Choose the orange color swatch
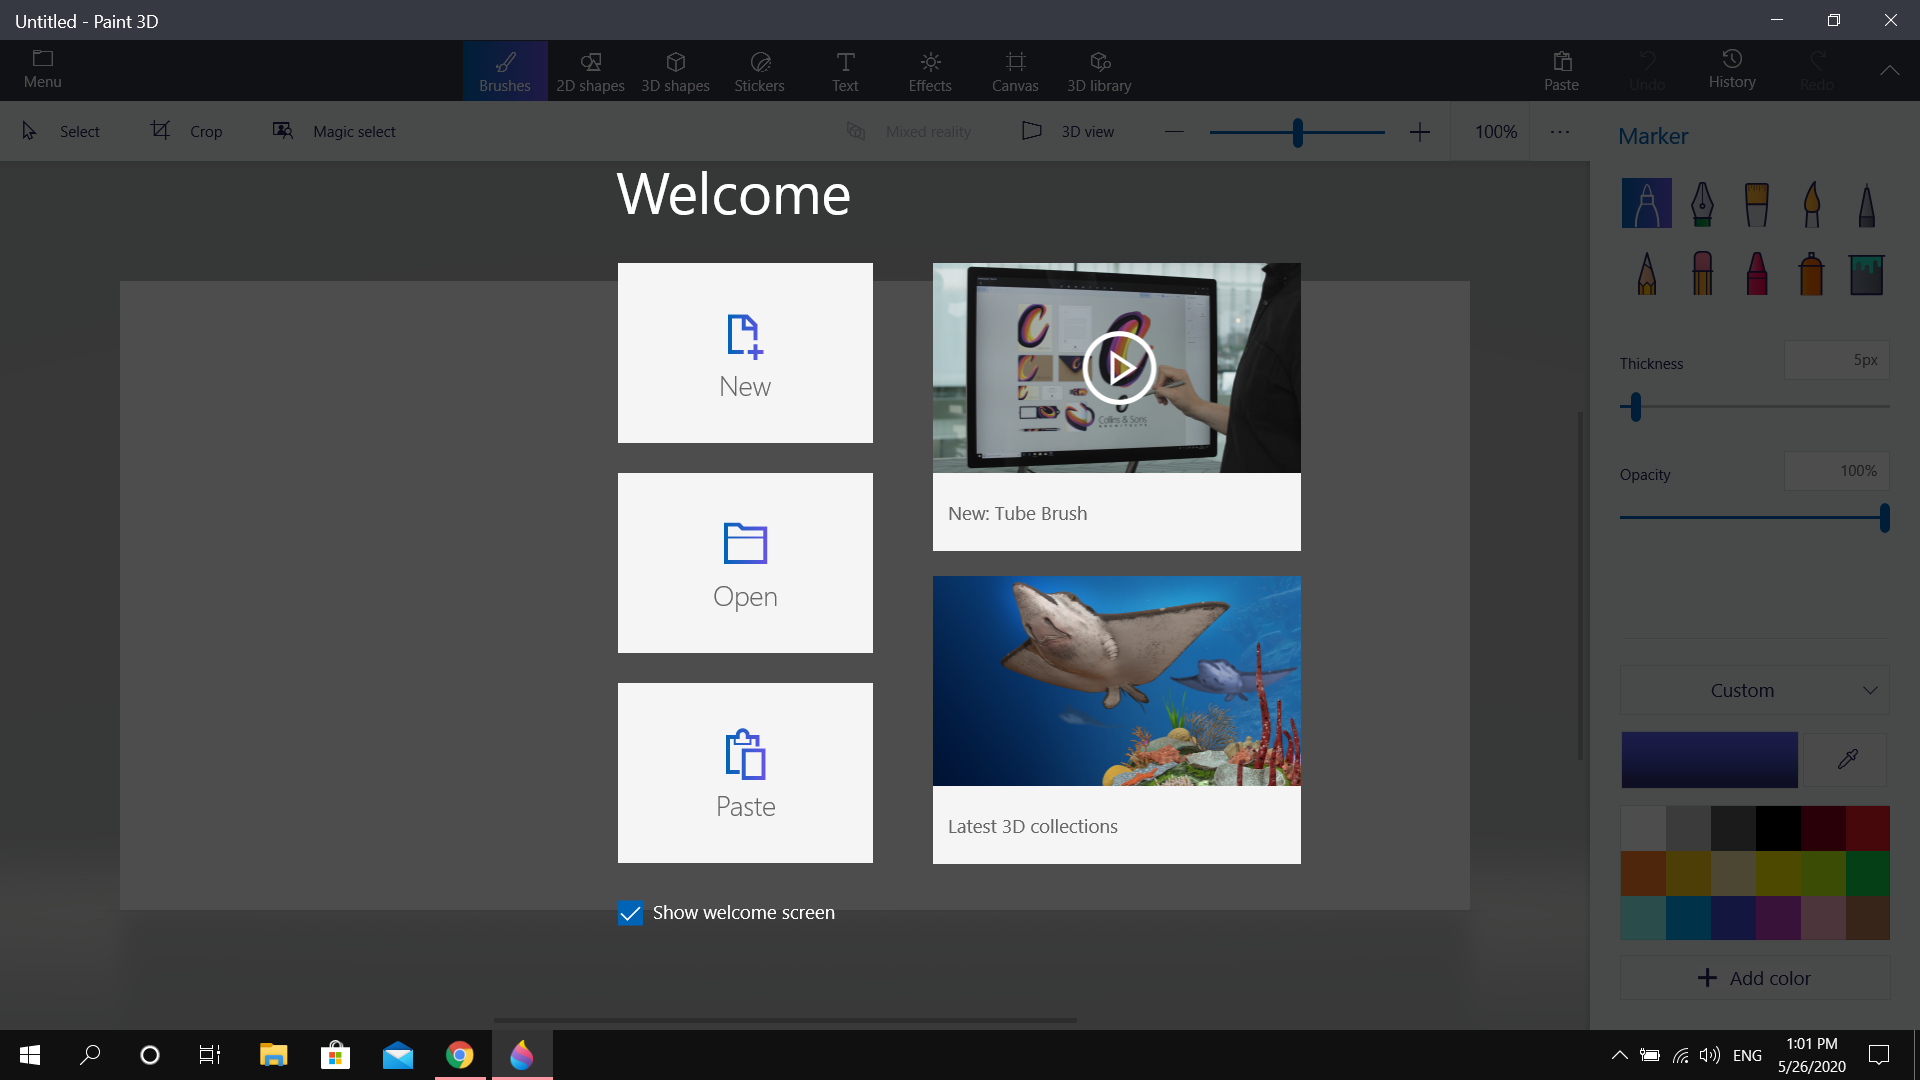Viewport: 1920px width, 1080px height. tap(1642, 873)
